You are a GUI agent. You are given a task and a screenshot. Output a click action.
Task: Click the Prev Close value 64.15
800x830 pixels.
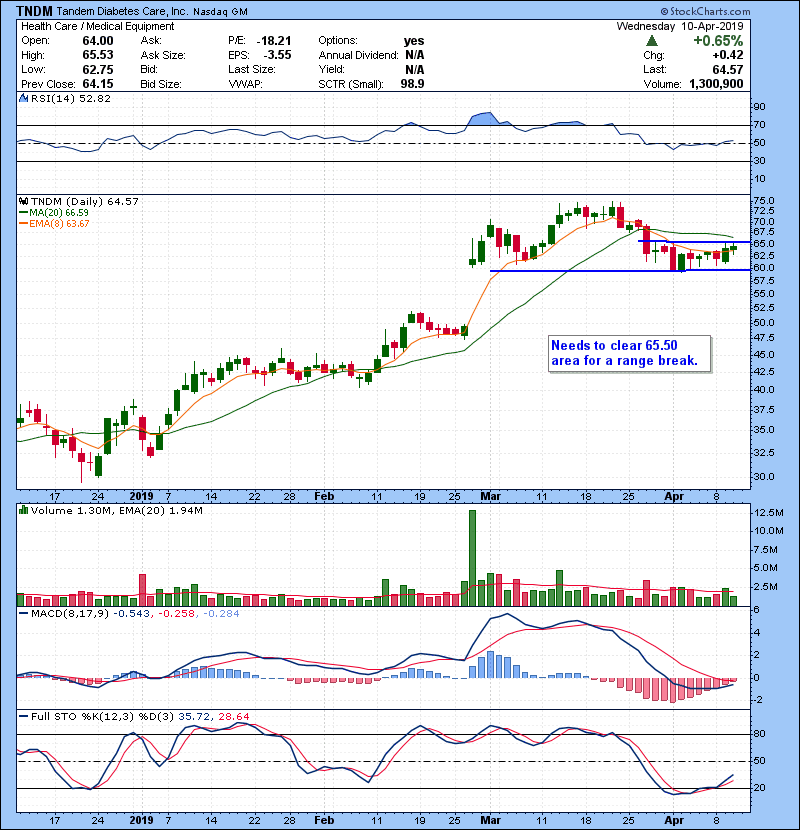coord(98,84)
